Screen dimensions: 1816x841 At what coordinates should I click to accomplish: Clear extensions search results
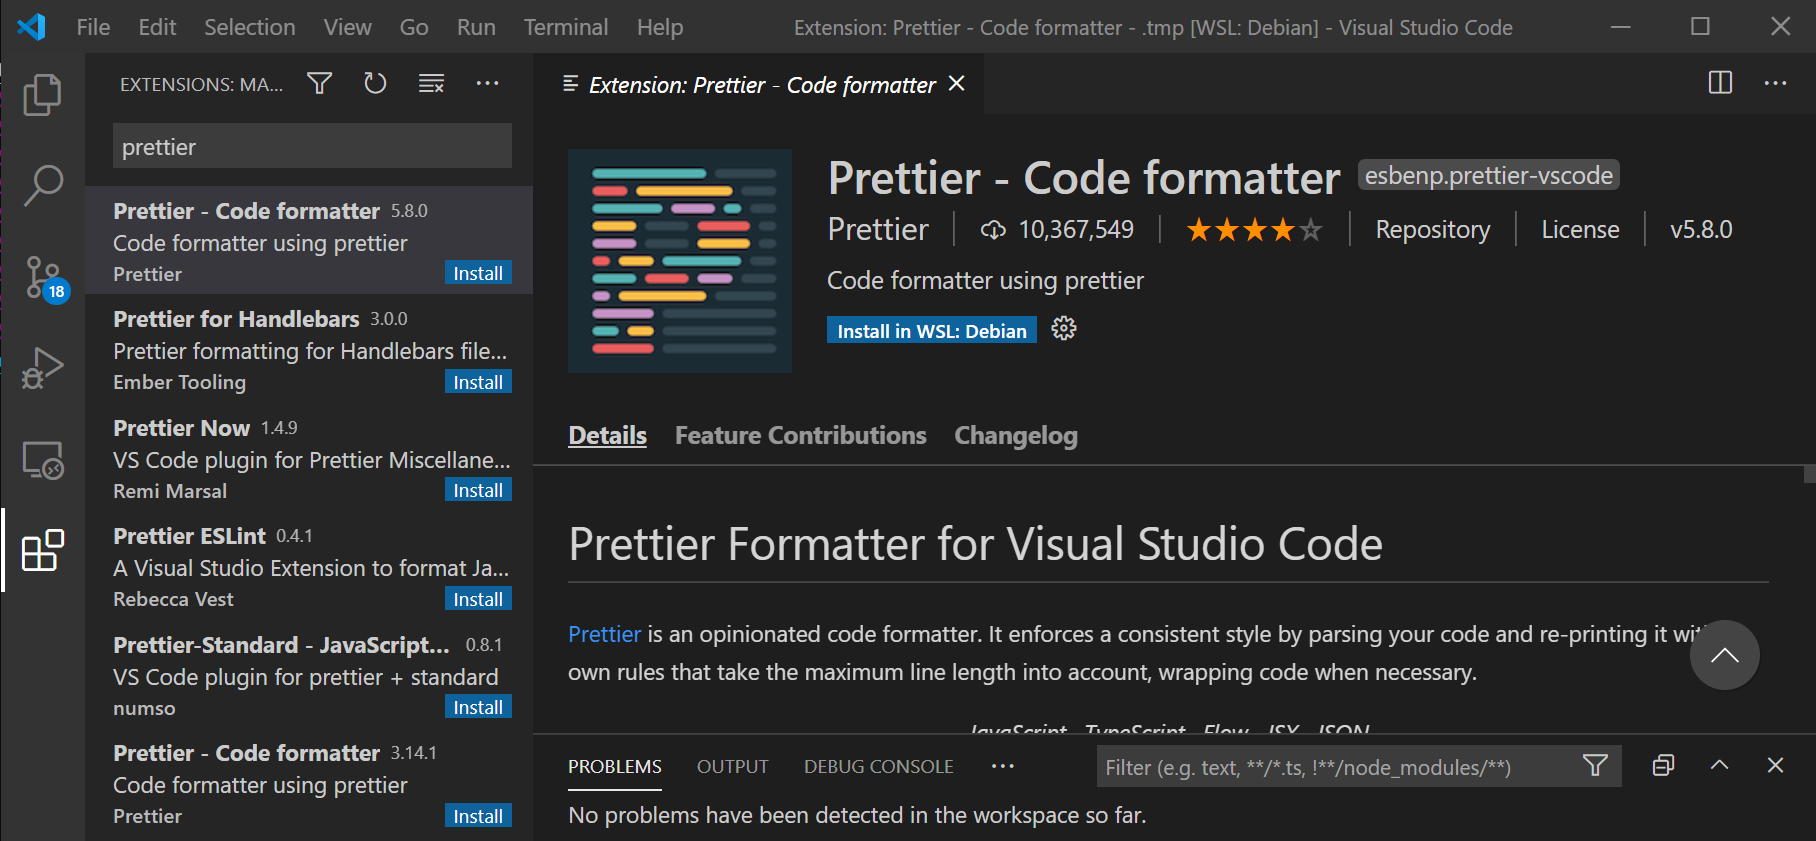coord(431,83)
